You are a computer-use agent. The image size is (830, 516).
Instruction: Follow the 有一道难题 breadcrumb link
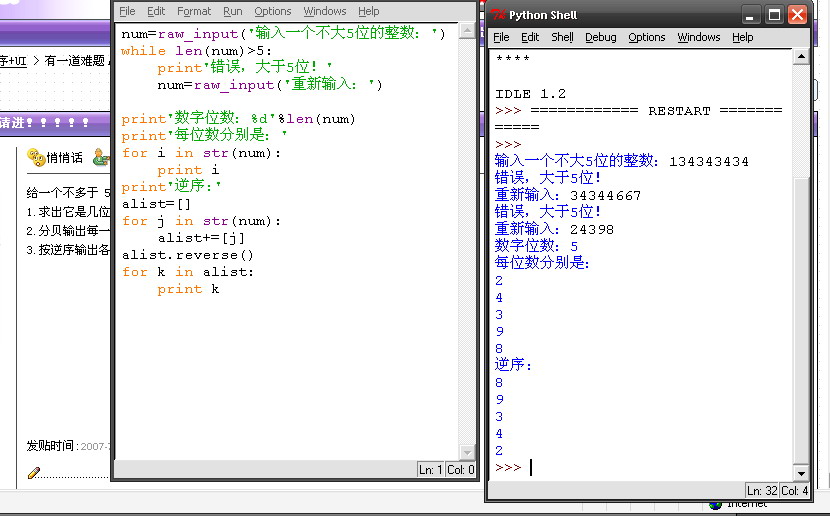[x=75, y=60]
